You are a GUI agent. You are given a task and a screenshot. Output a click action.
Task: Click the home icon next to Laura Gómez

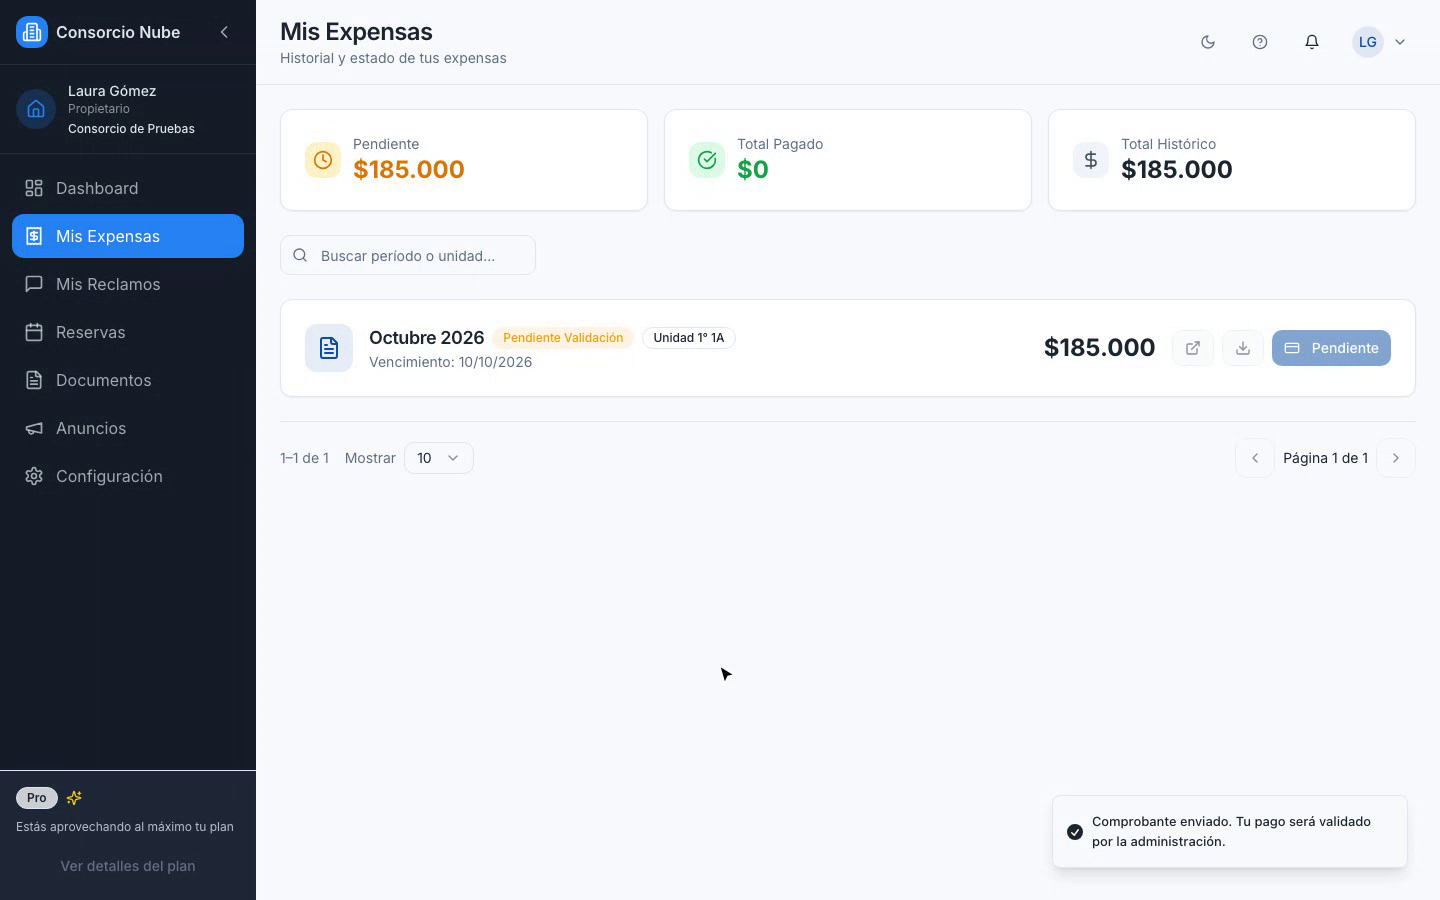pos(36,109)
